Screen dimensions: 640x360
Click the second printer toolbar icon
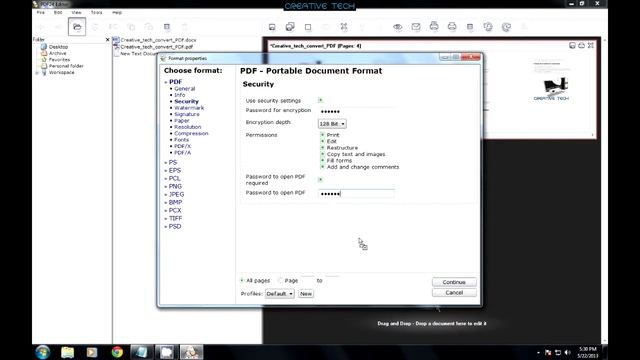(x=452, y=27)
